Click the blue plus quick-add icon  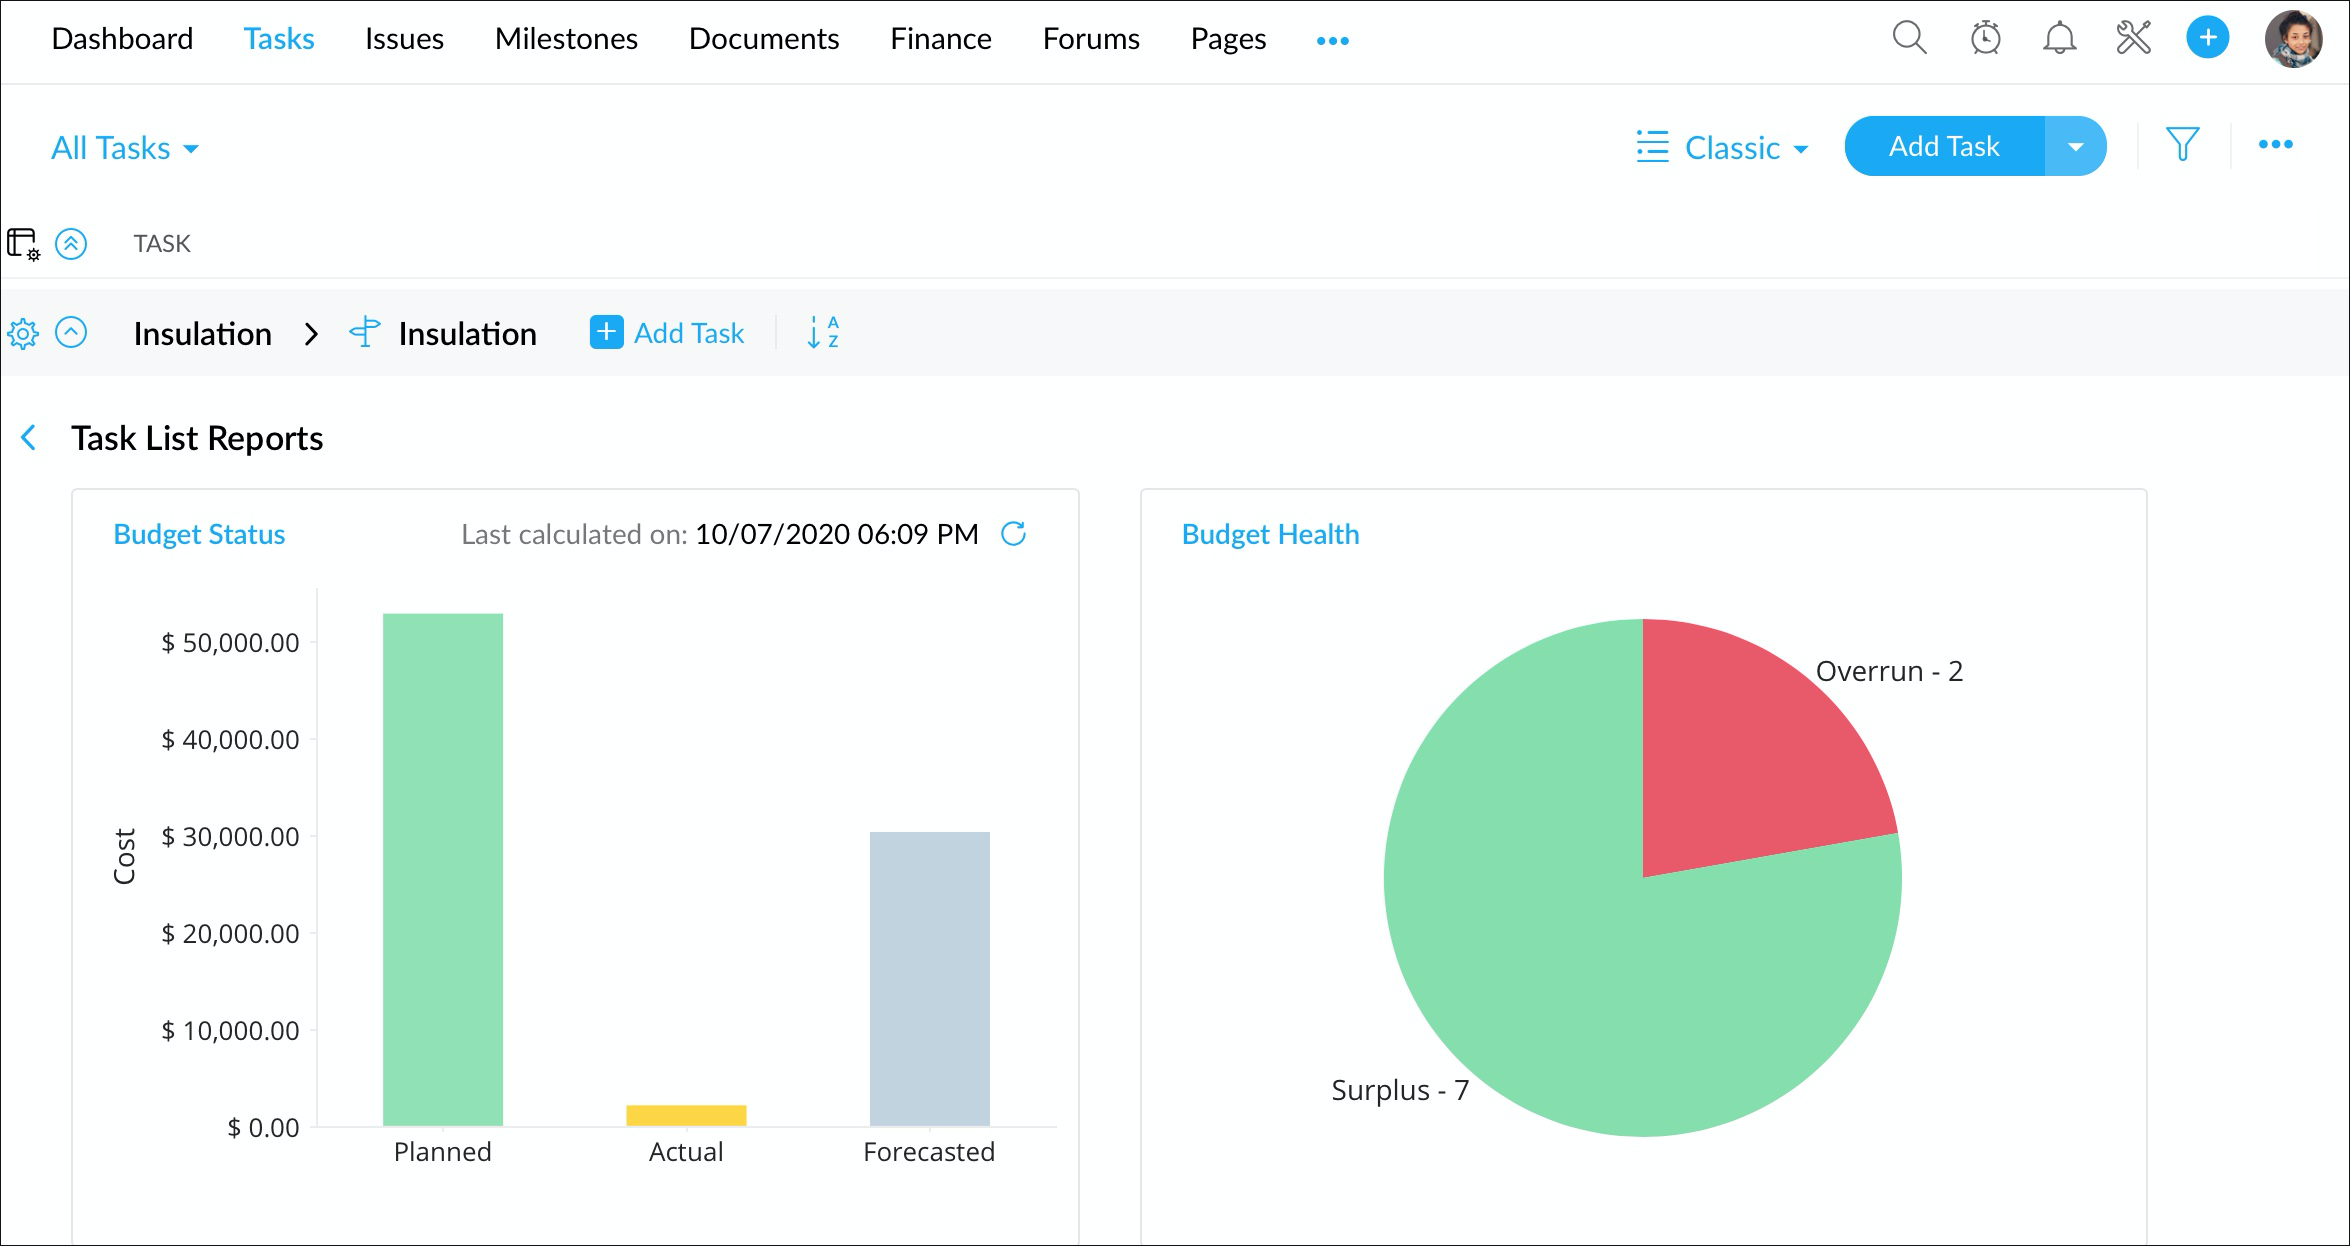click(2207, 38)
